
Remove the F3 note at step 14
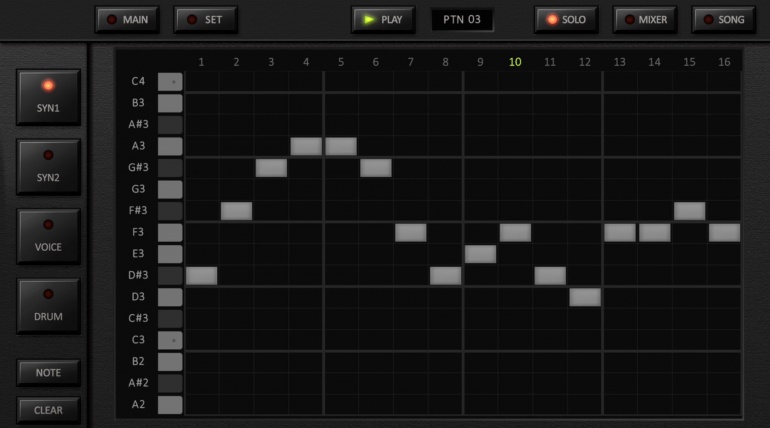(655, 233)
